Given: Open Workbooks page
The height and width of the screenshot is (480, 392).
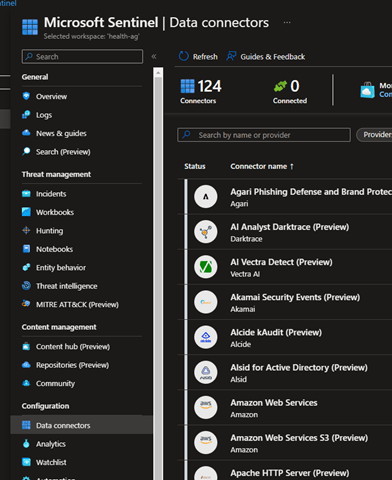Looking at the screenshot, I should 55,212.
